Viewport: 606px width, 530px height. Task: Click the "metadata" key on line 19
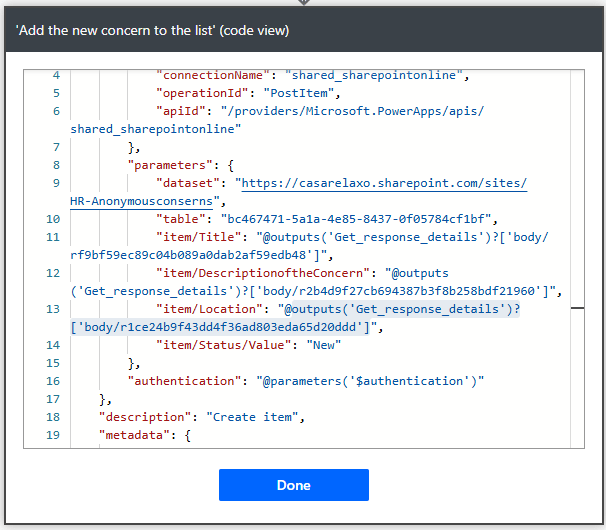tap(139, 435)
